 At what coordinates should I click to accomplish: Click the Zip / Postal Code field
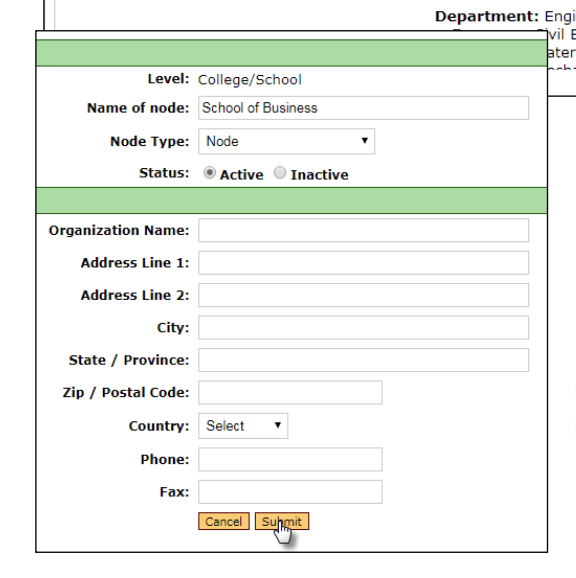point(290,393)
